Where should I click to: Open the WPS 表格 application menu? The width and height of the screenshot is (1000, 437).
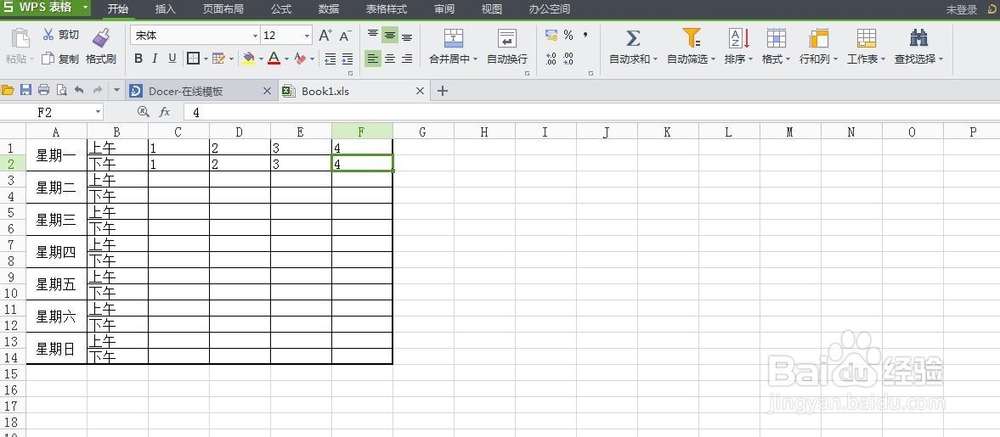pyautogui.click(x=45, y=9)
